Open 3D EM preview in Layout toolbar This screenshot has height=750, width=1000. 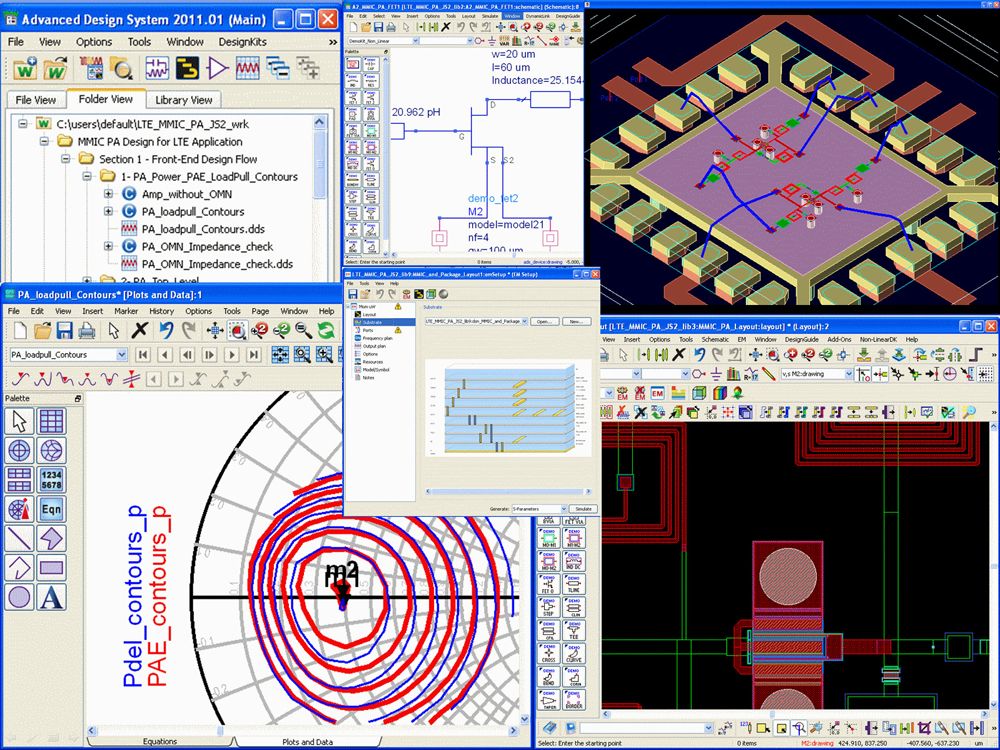(699, 393)
